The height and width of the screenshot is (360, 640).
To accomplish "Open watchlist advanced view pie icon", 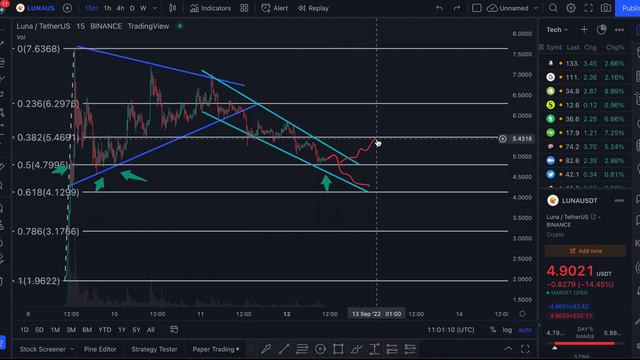I will pyautogui.click(x=601, y=30).
